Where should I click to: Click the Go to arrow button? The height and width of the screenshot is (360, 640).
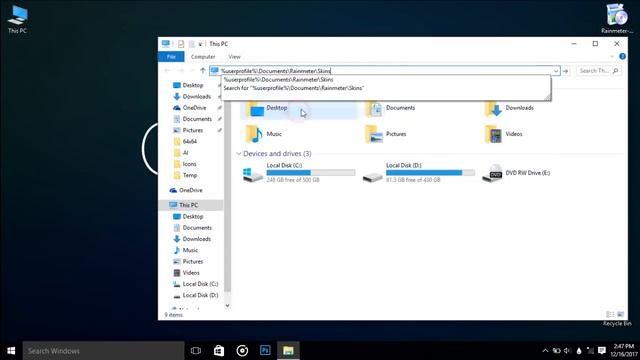point(565,71)
